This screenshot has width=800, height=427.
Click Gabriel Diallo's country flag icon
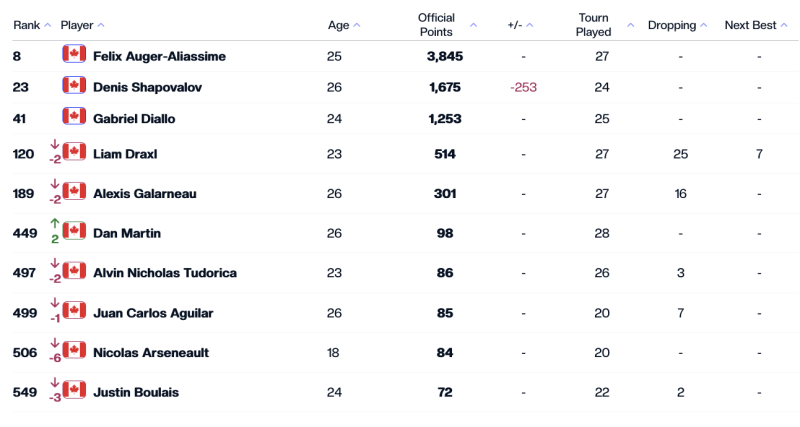click(x=74, y=117)
